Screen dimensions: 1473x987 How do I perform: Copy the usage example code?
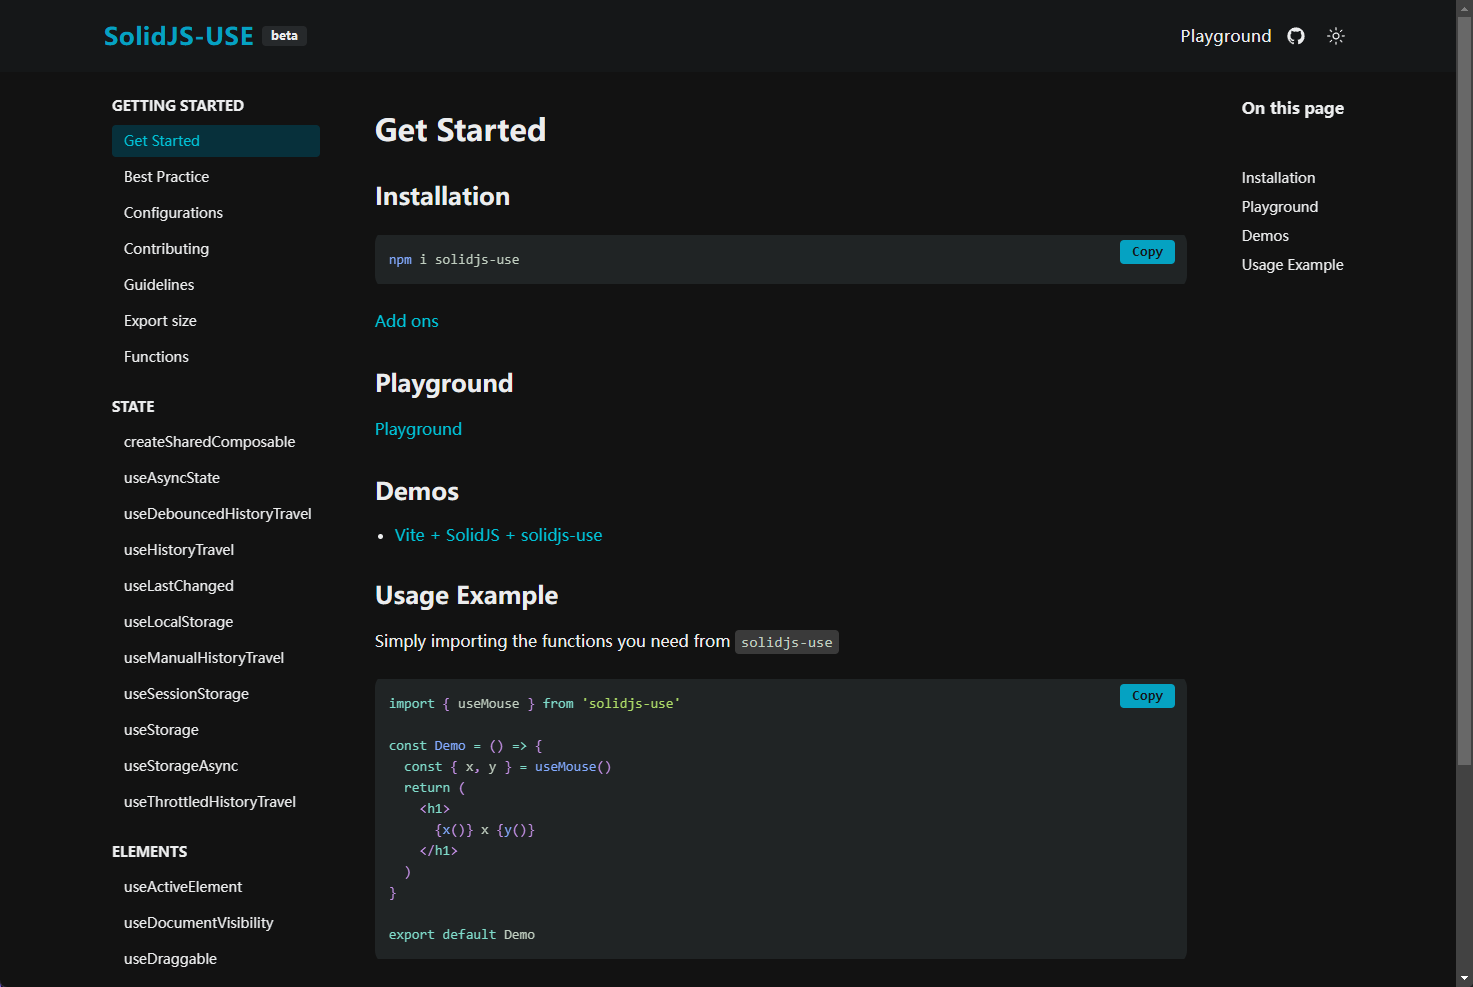pos(1147,696)
